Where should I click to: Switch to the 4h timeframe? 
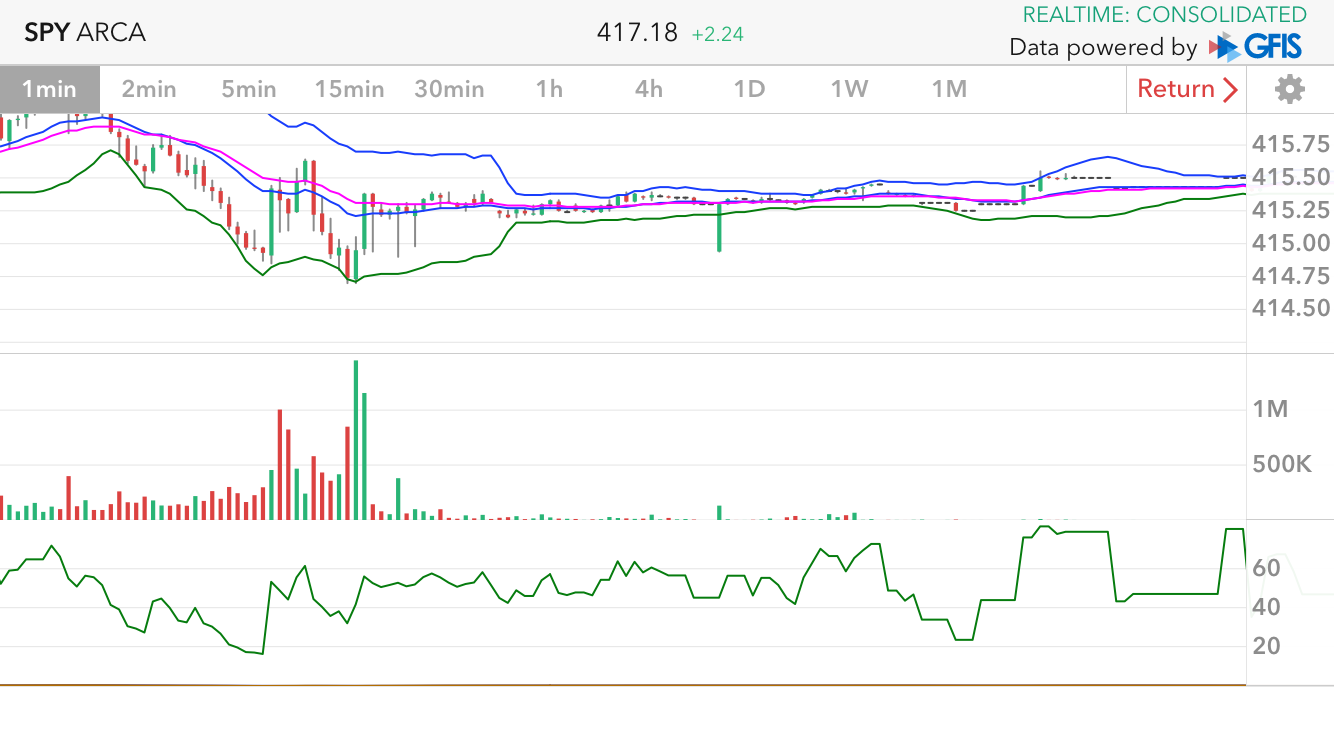click(649, 89)
